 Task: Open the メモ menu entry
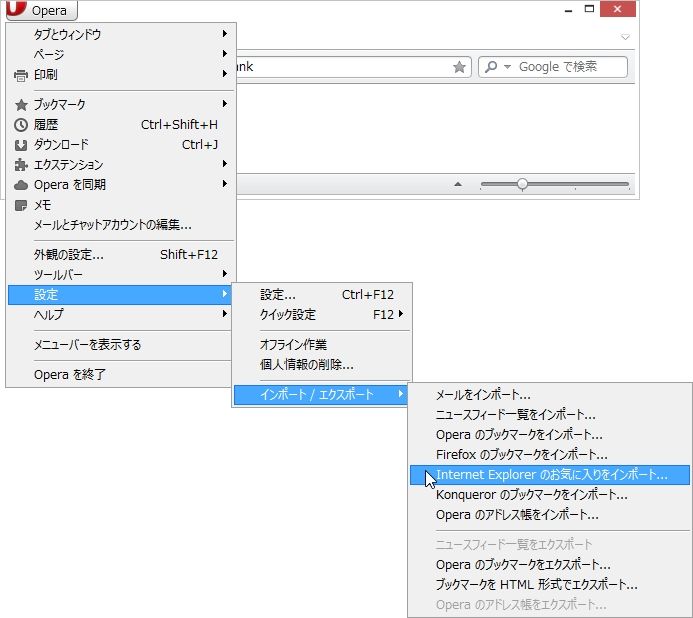122,205
